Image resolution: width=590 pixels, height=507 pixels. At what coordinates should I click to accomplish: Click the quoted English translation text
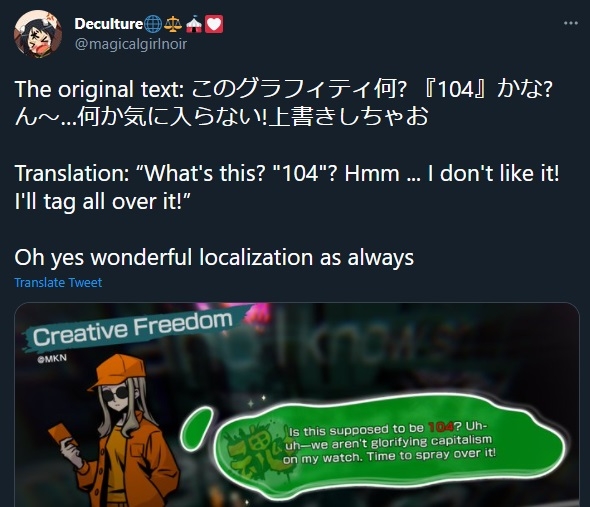287,187
